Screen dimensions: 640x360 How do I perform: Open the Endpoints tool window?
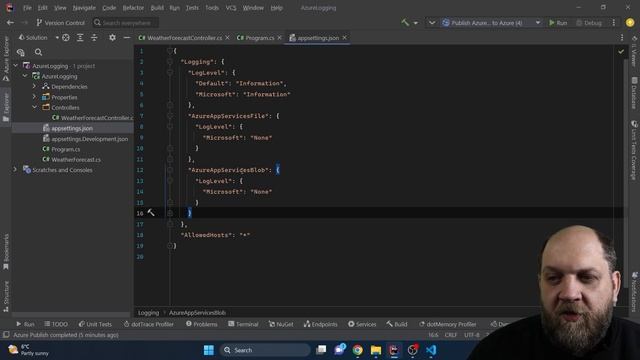[x=320, y=324]
